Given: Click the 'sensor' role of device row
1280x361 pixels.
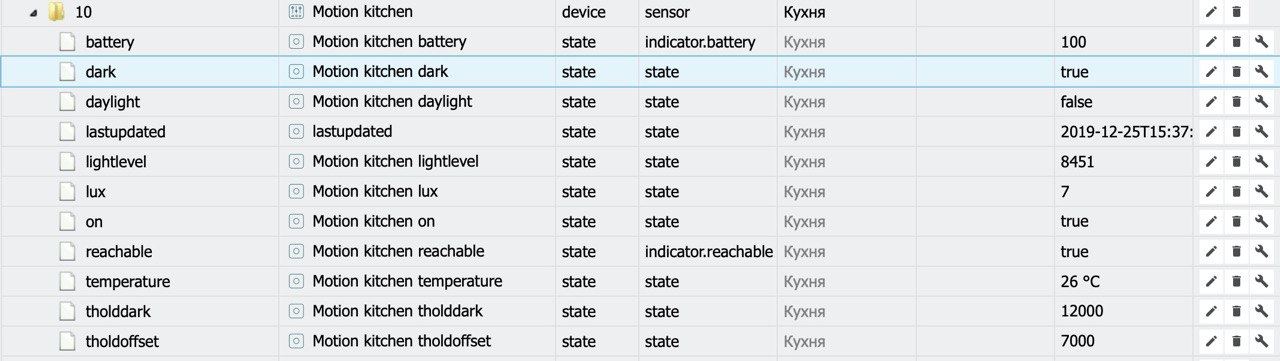Looking at the screenshot, I should 668,12.
